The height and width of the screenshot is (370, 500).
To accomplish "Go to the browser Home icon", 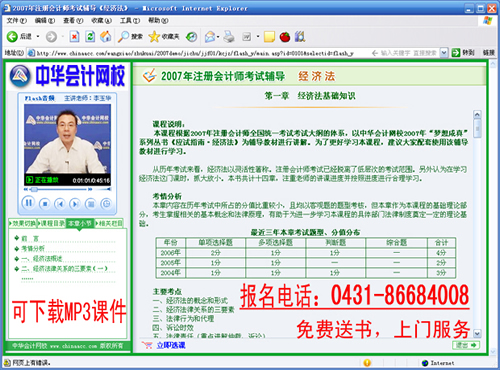I will tap(106, 37).
